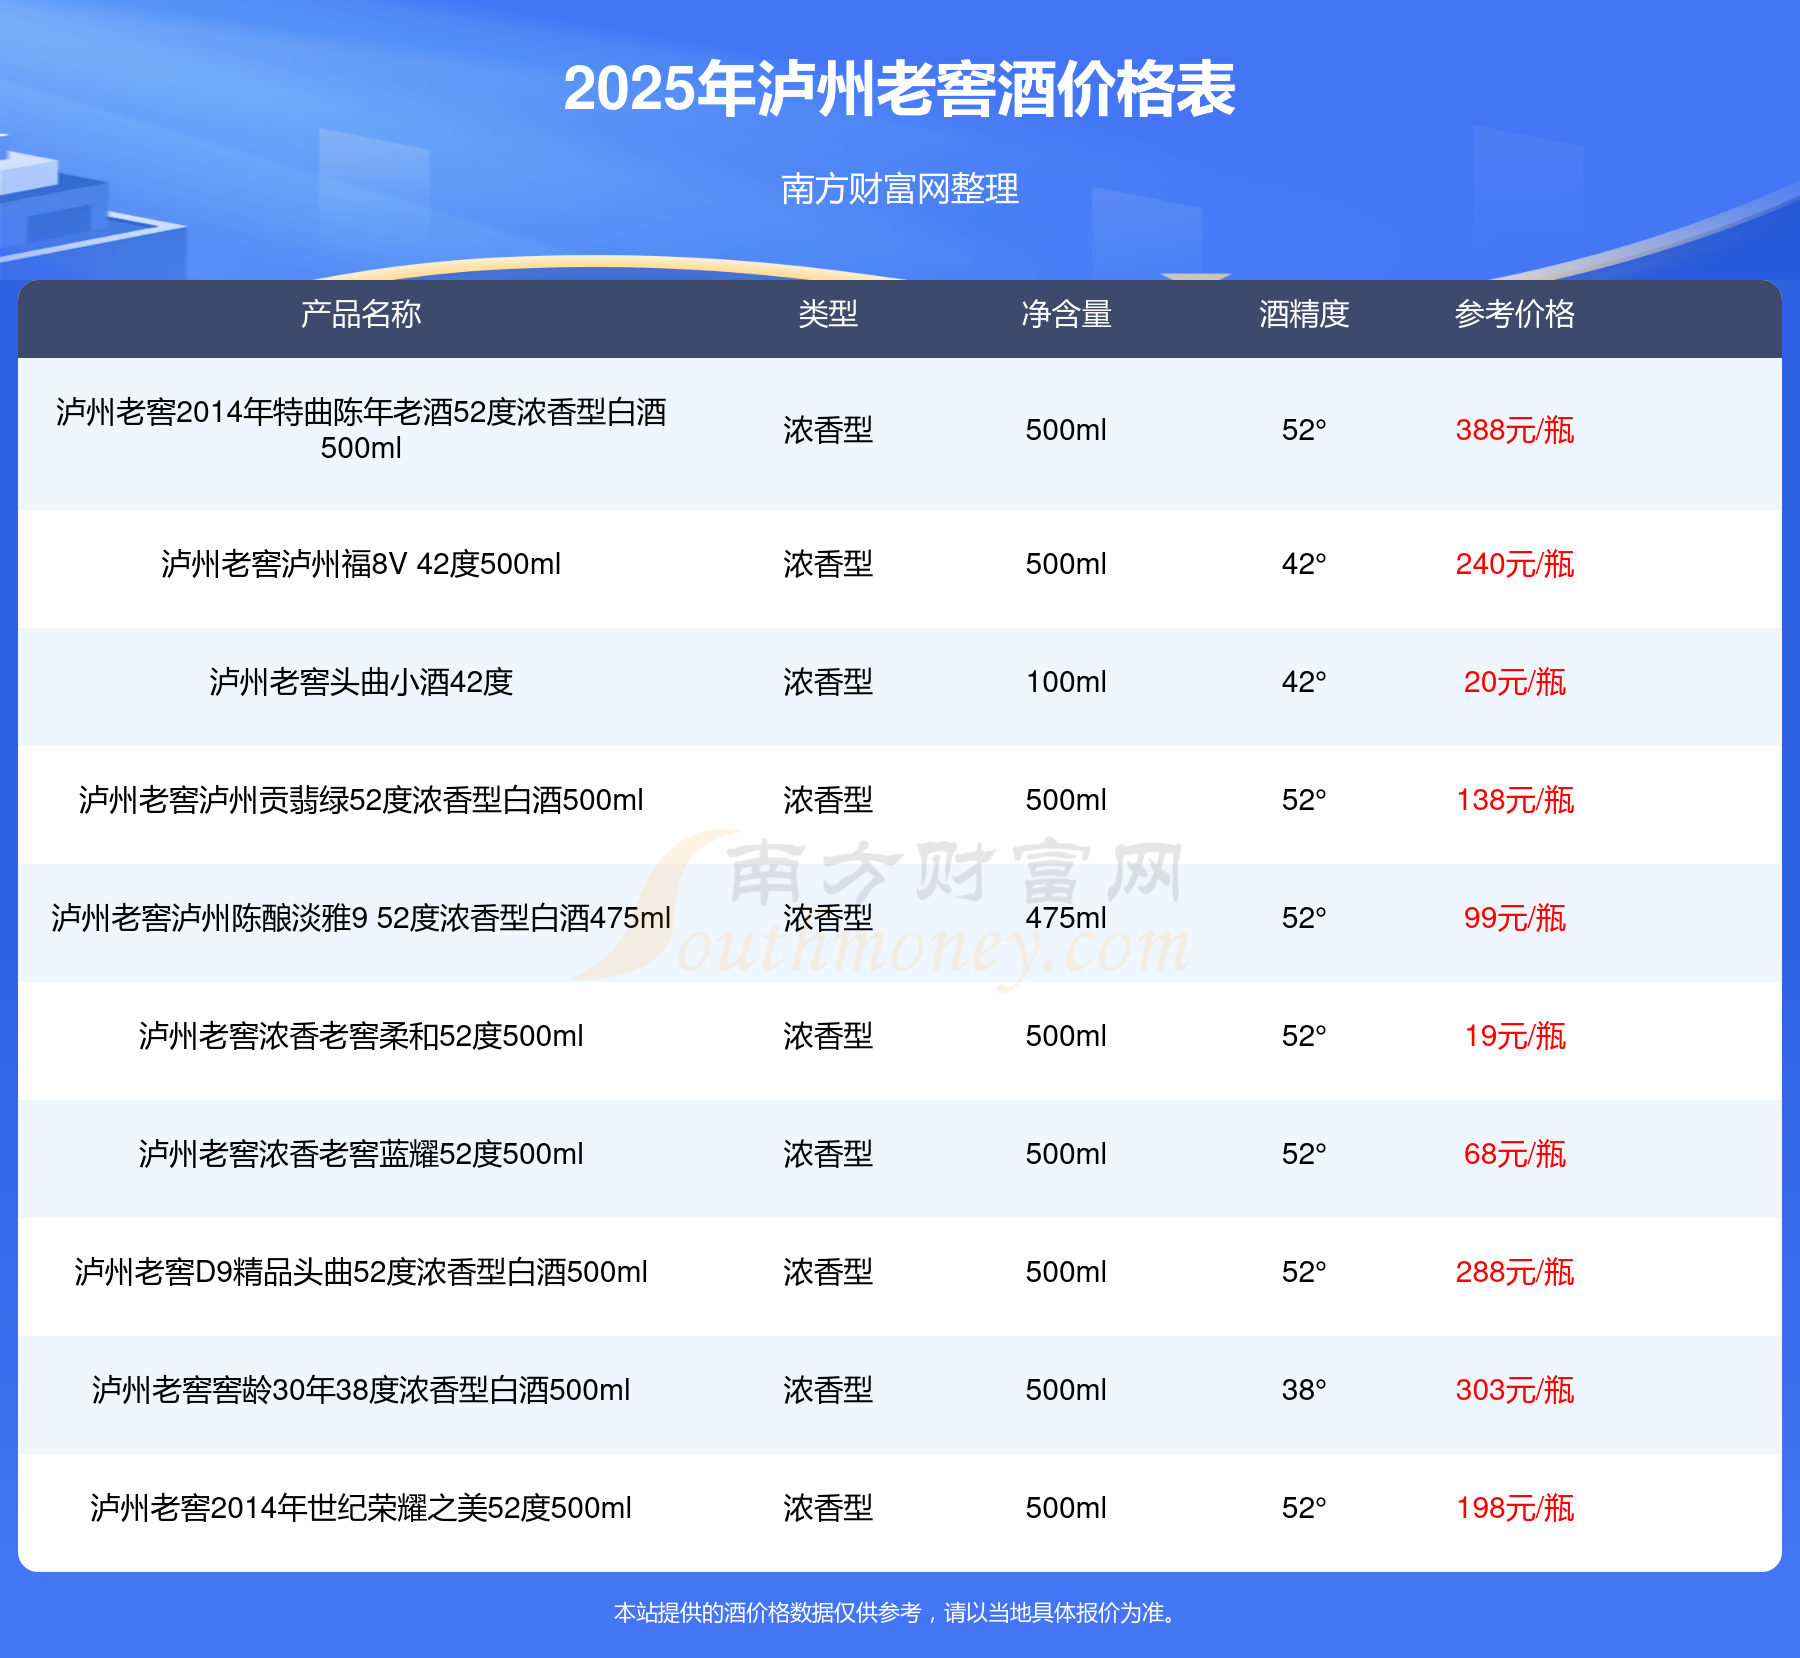1800x1658 pixels.
Task: Click the 产品名称 column header
Action: click(x=361, y=314)
